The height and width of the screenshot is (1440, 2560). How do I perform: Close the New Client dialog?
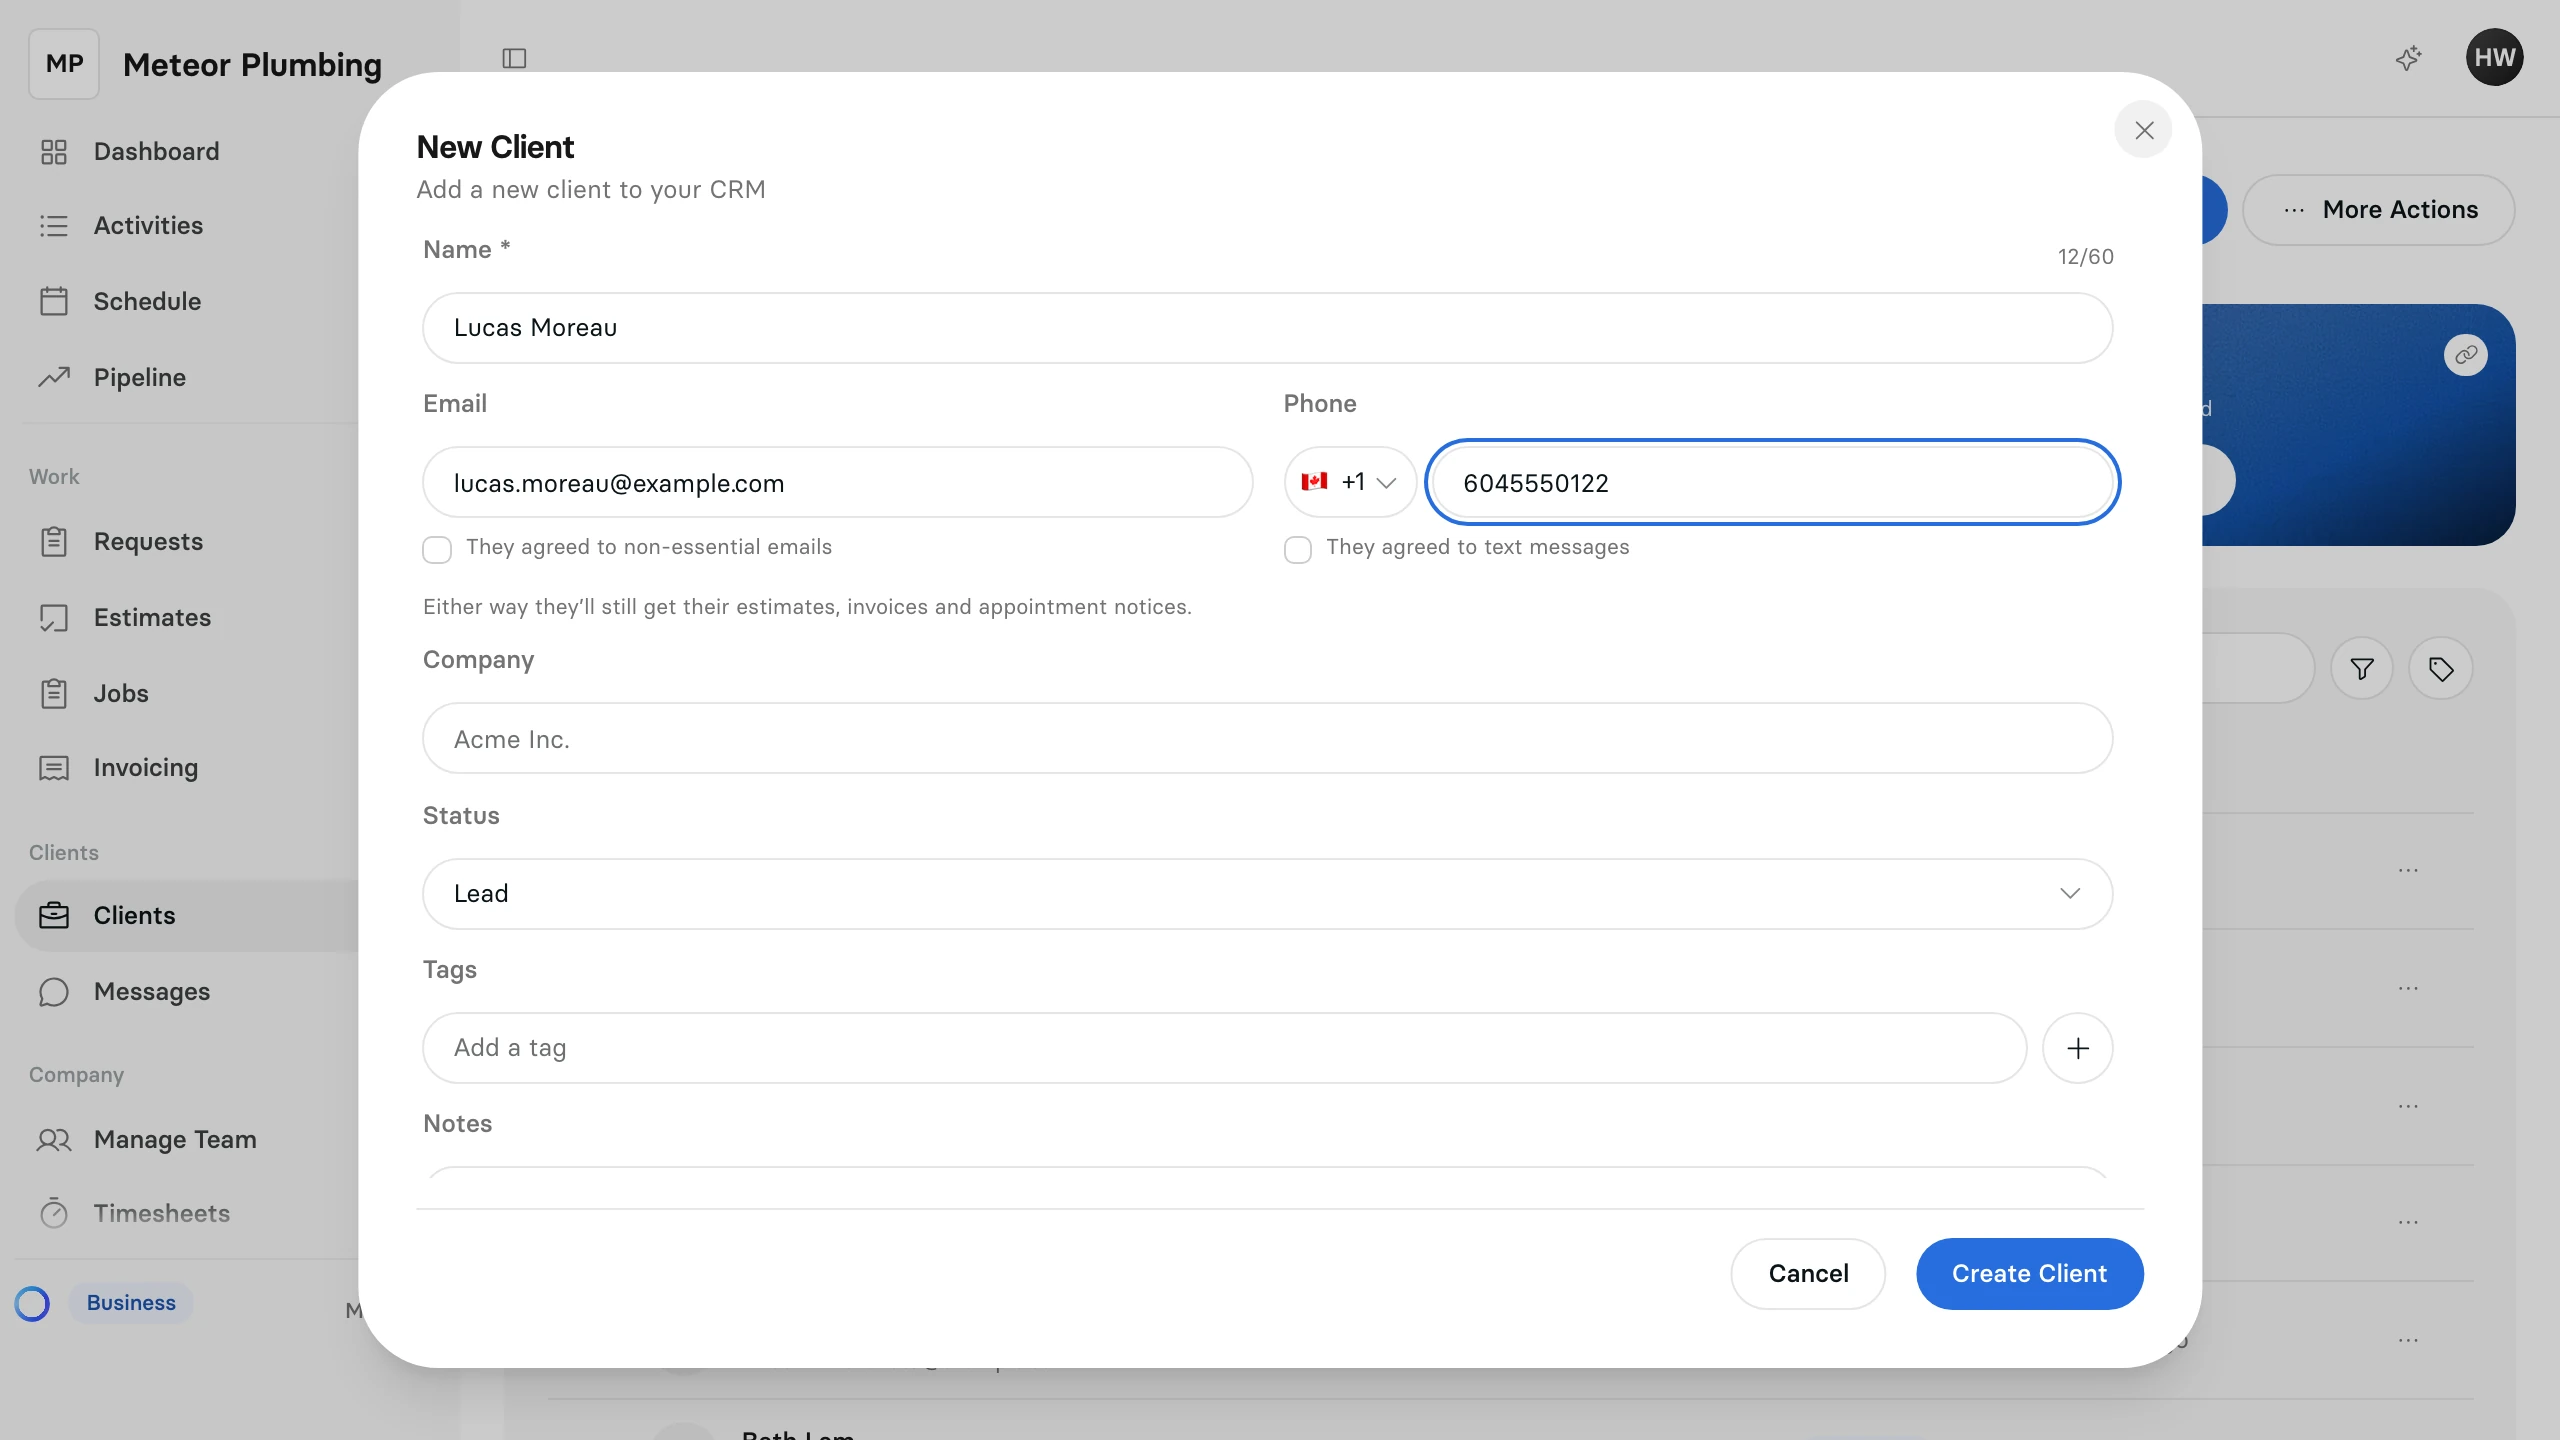pyautogui.click(x=2143, y=130)
